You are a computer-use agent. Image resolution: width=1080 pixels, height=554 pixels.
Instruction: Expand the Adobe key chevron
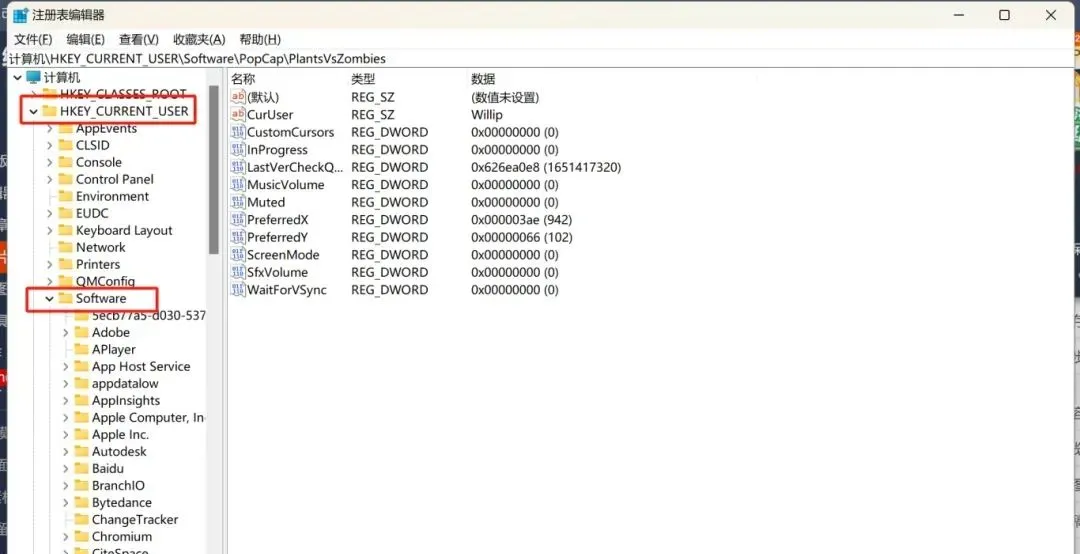[x=66, y=332]
